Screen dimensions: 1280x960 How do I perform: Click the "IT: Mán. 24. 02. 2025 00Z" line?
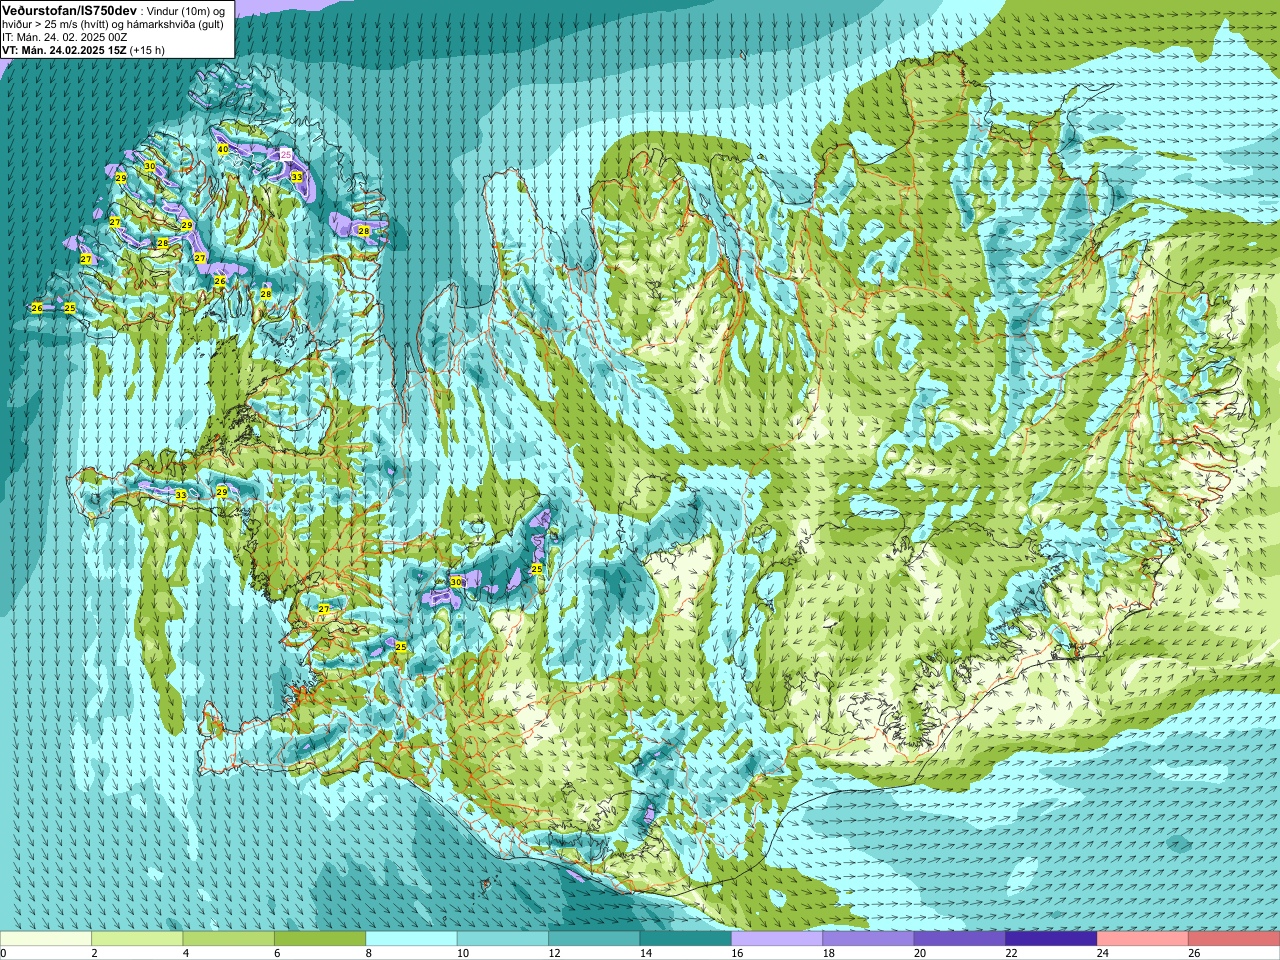[x=64, y=37]
